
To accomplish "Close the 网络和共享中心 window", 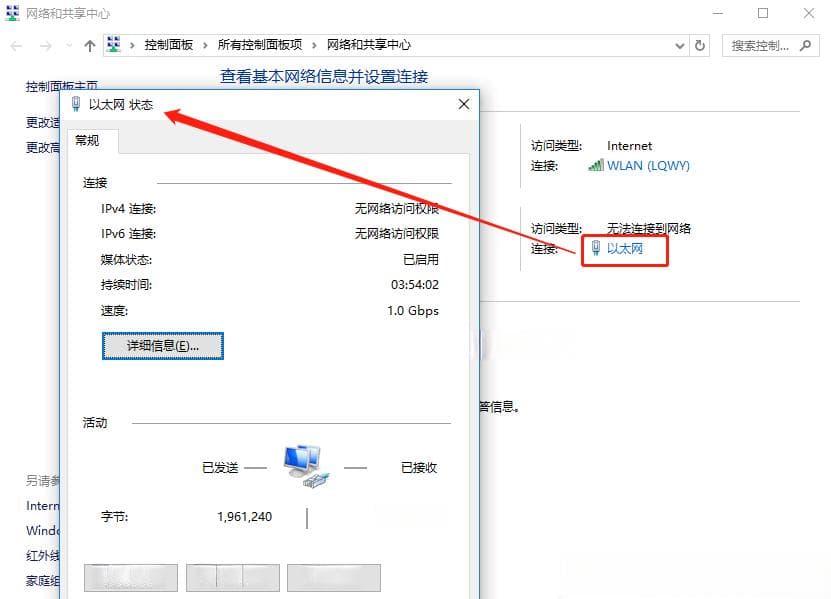I will point(809,13).
